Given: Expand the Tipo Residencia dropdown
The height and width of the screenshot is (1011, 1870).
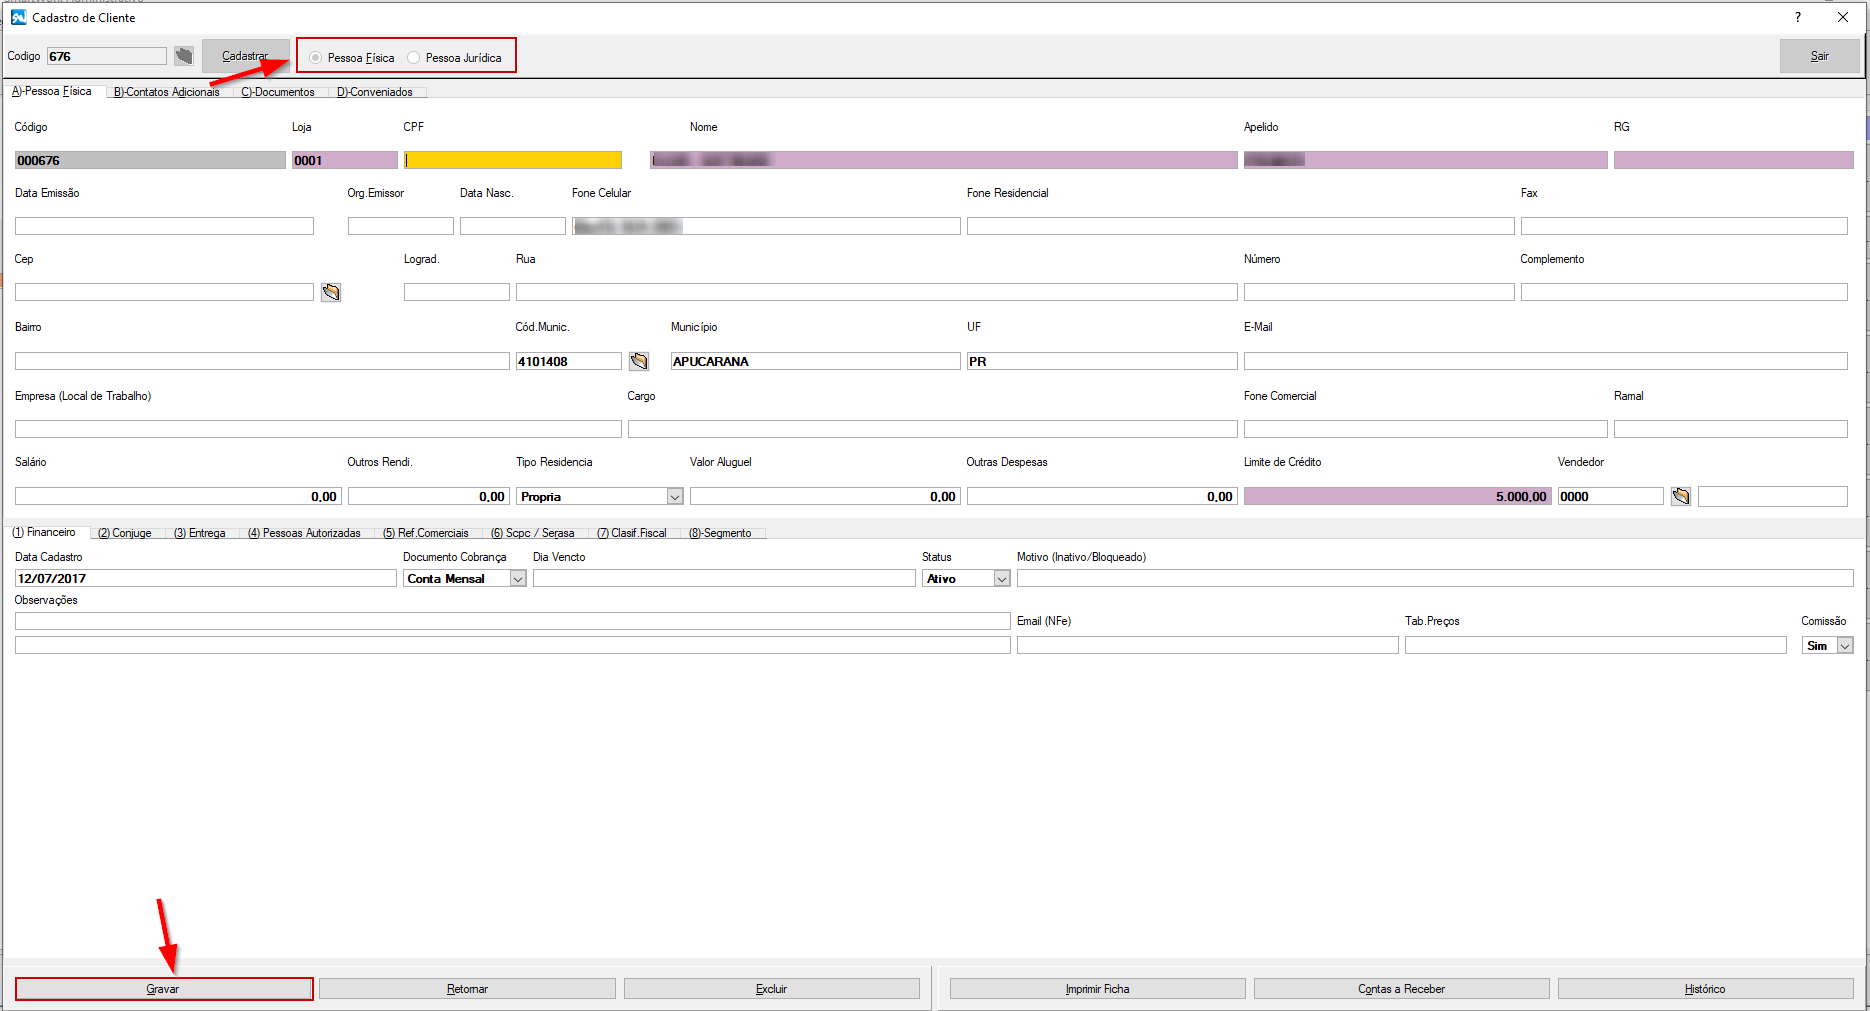Looking at the screenshot, I should pyautogui.click(x=675, y=497).
